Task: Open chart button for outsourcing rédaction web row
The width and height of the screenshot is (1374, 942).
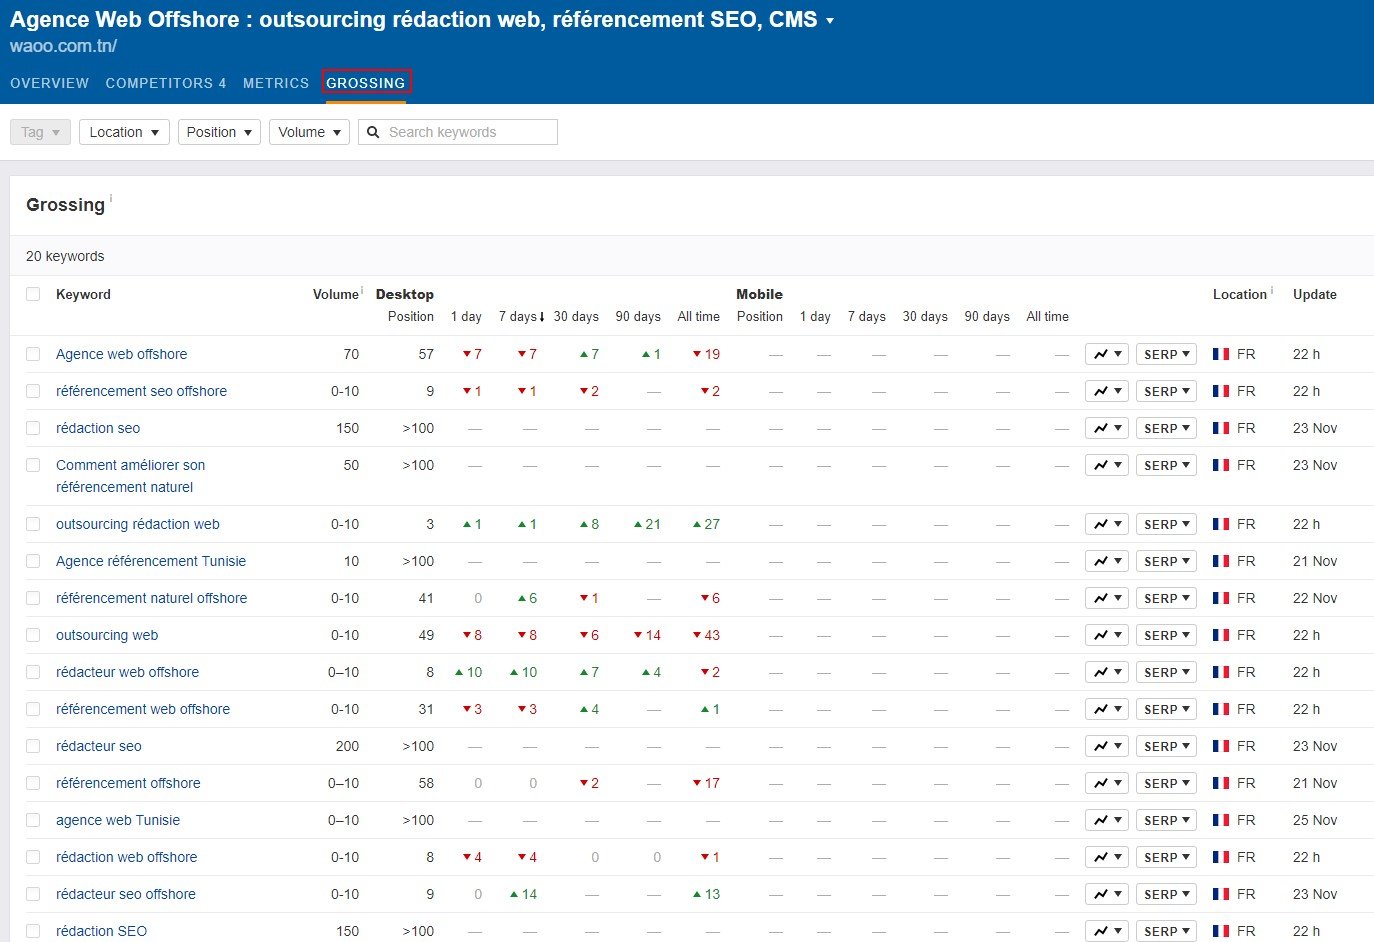Action: tap(1106, 524)
